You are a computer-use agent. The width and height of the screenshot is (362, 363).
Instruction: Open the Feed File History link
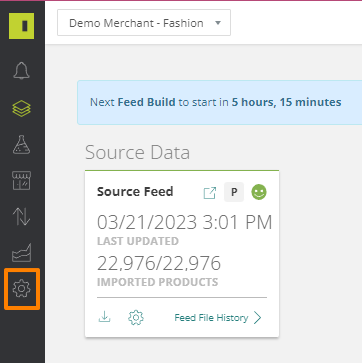pos(211,318)
